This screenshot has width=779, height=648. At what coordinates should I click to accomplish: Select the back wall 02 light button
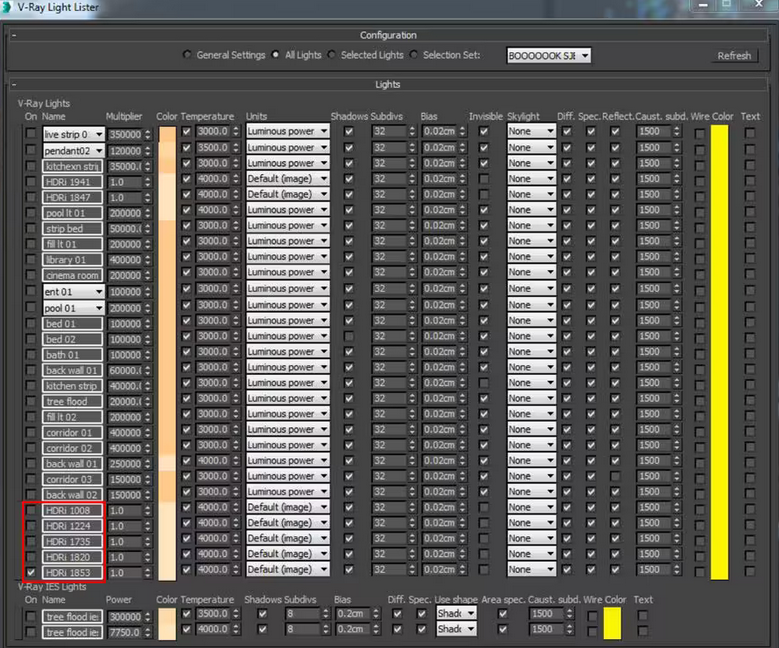click(73, 495)
